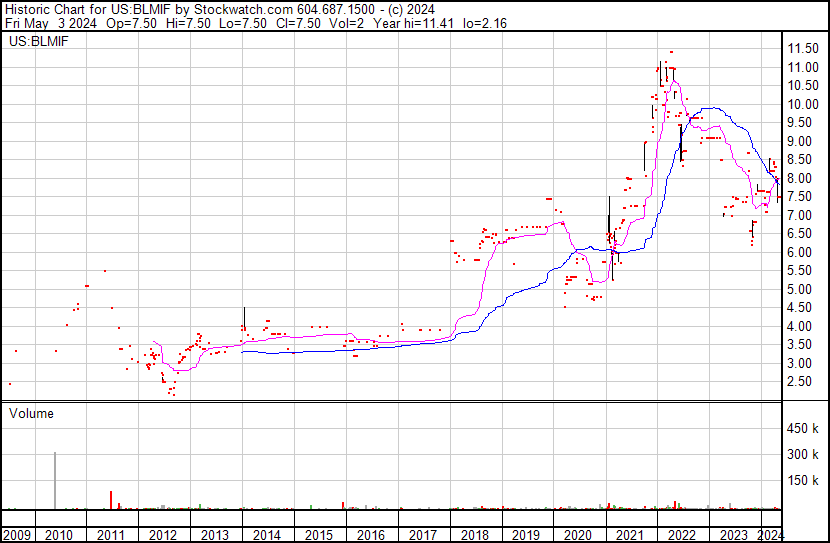Viewport: 830px width, 543px height.
Task: Click the 450 k volume axis label
Action: 803,429
